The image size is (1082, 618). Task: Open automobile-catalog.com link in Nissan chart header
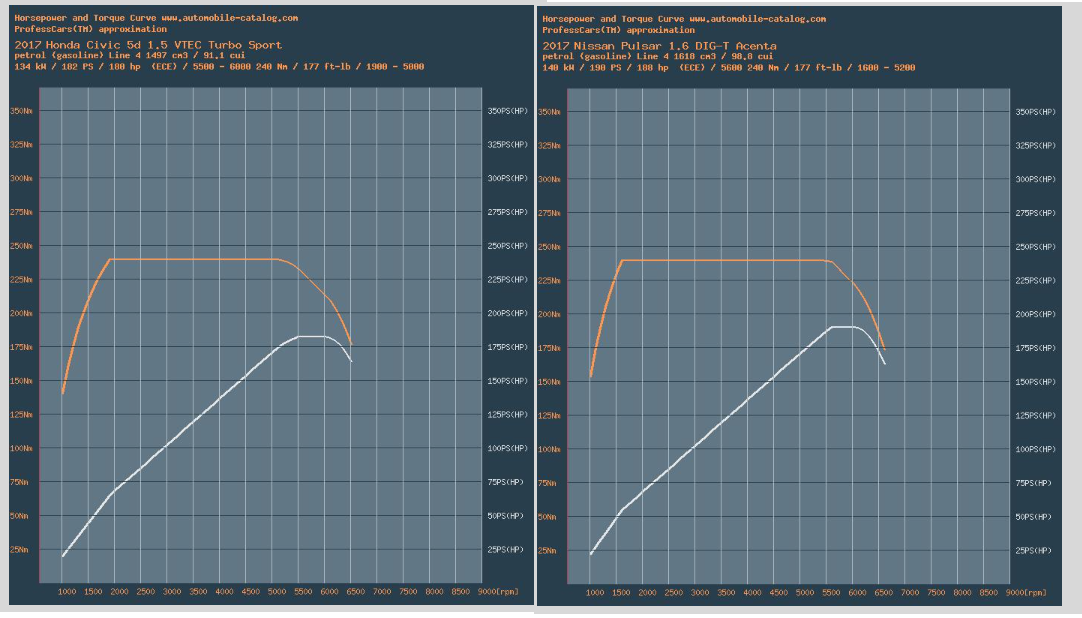pos(757,19)
